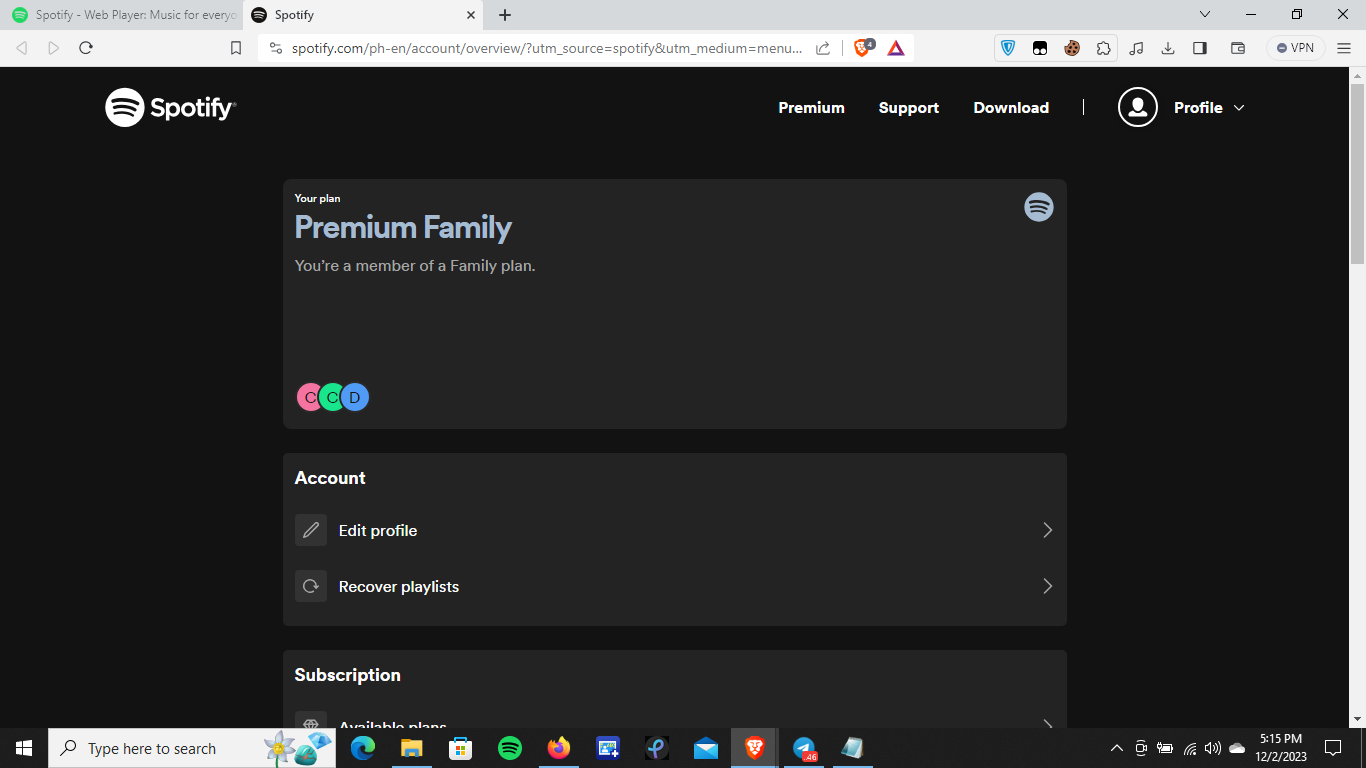Click the blue 'D' family member avatar

(356, 397)
